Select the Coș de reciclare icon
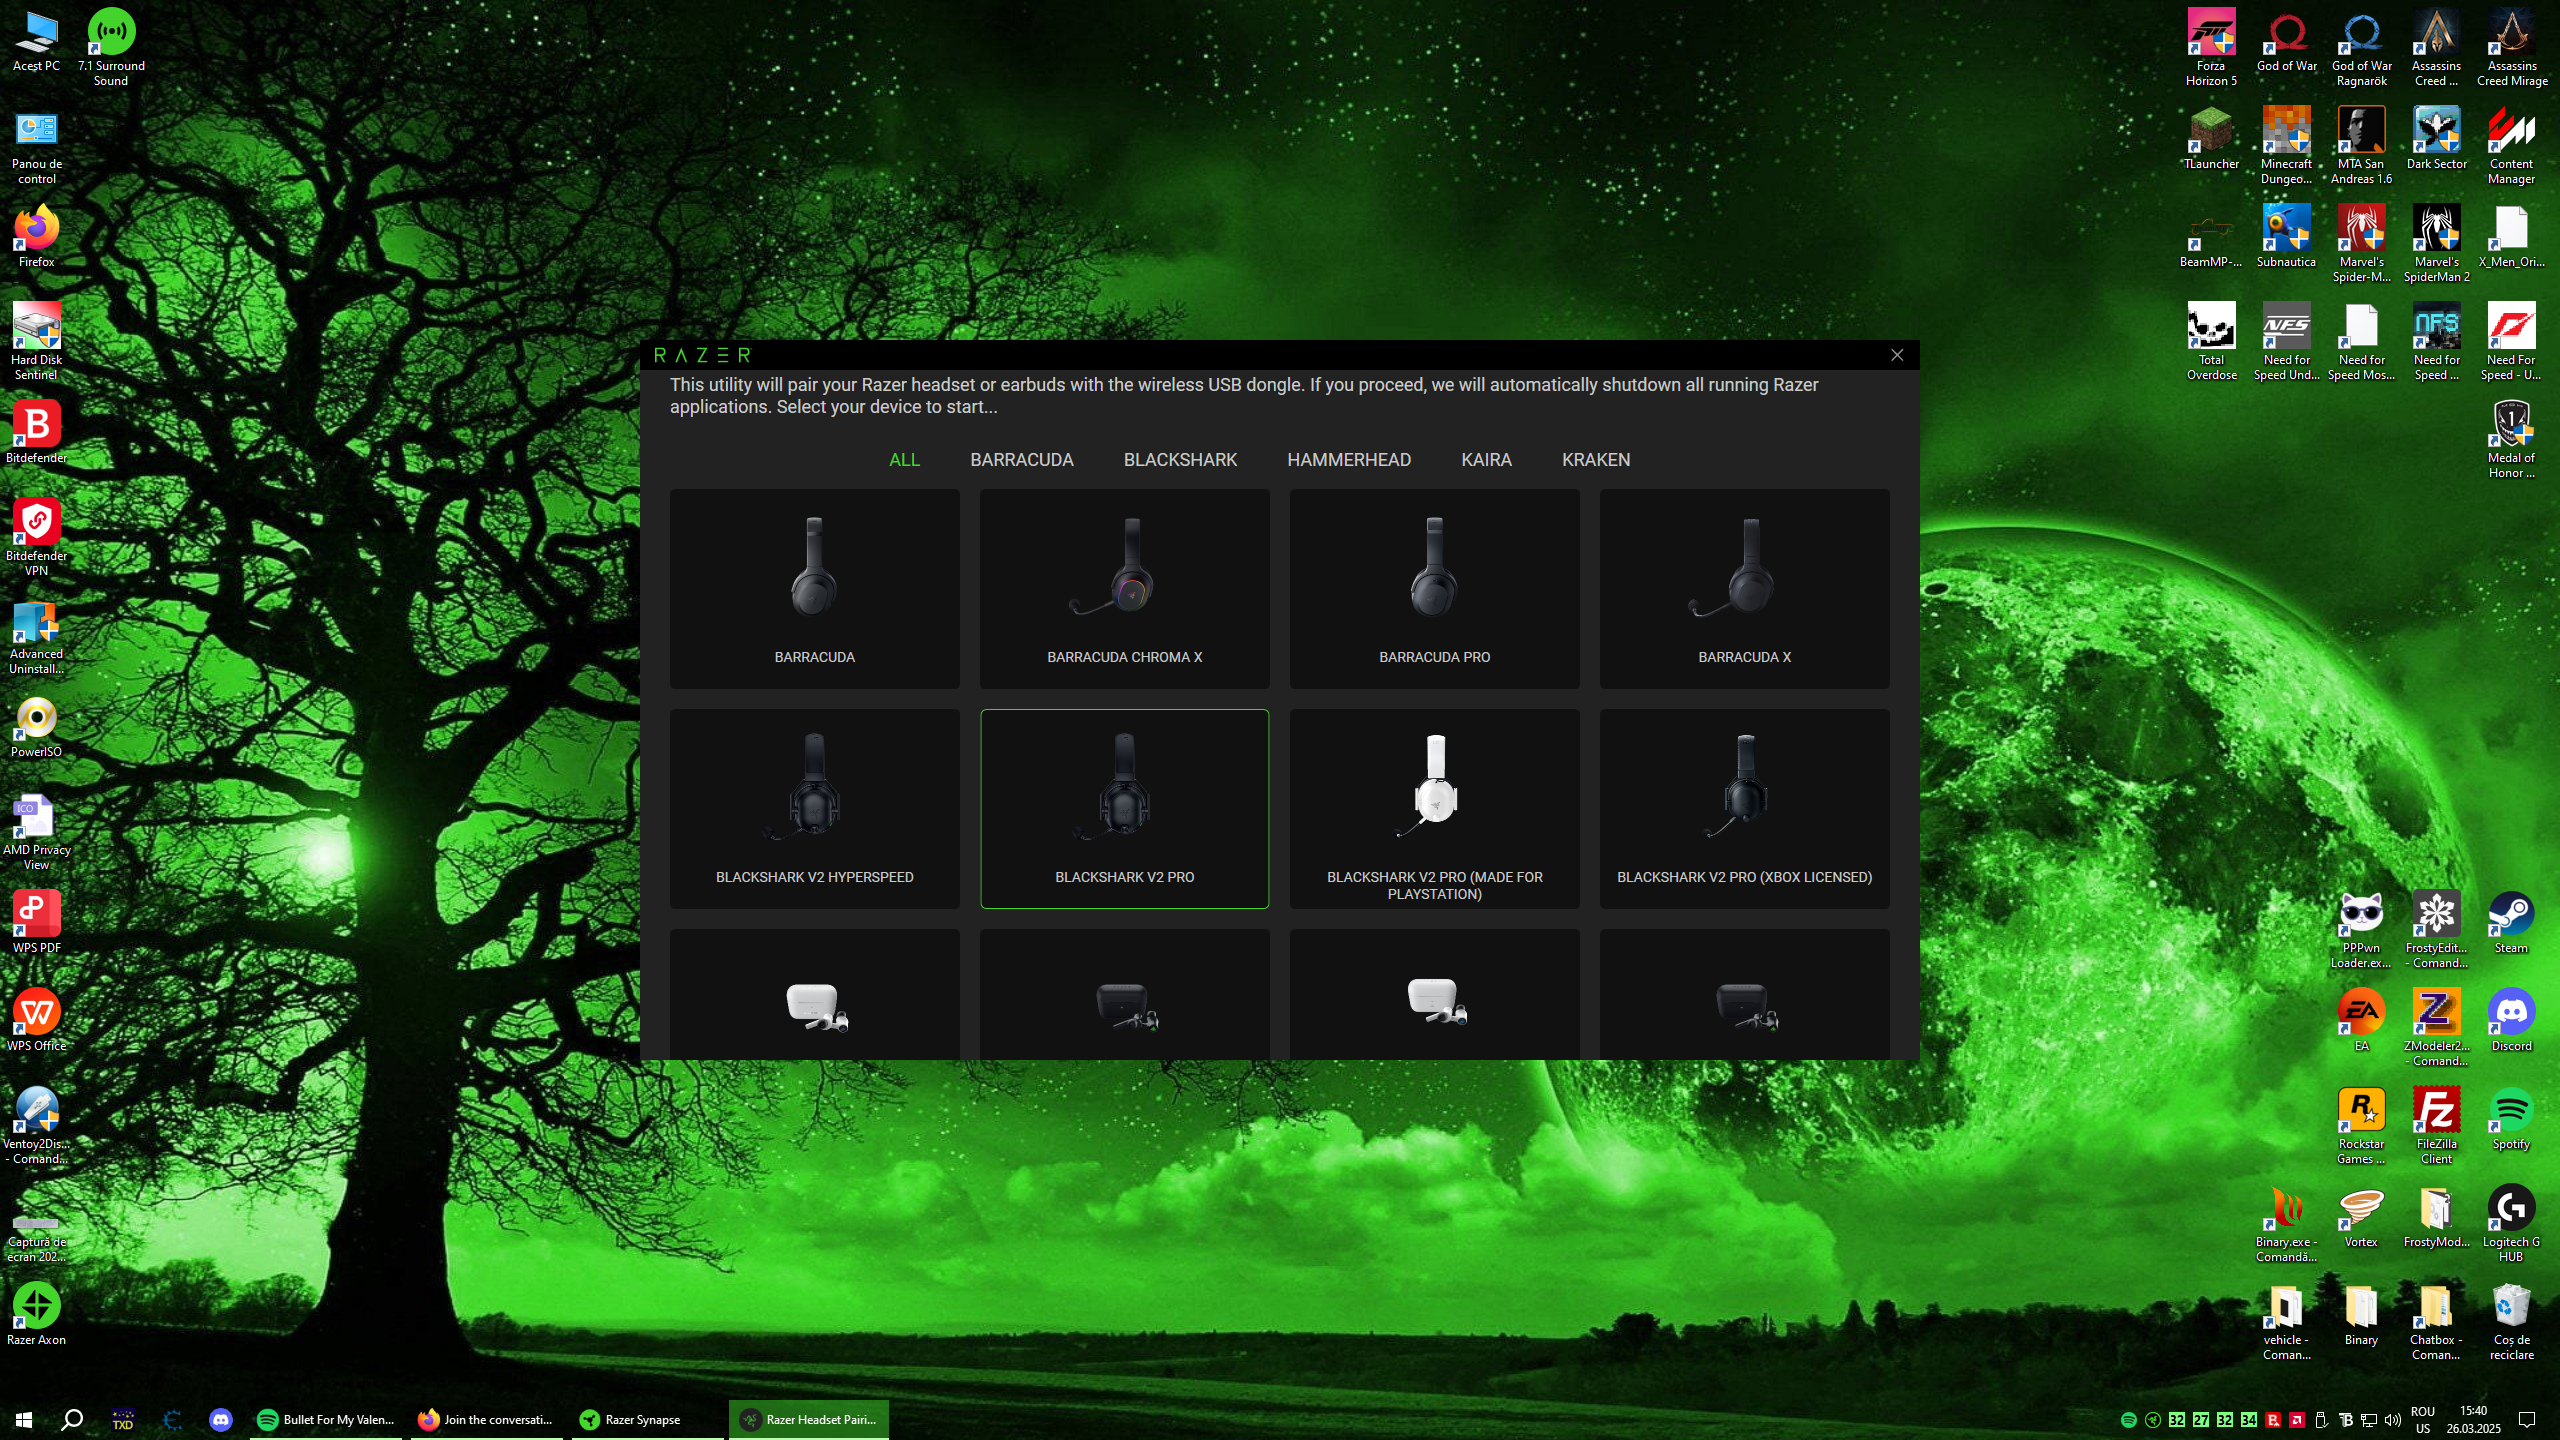The height and width of the screenshot is (1440, 2560). click(x=2511, y=1321)
